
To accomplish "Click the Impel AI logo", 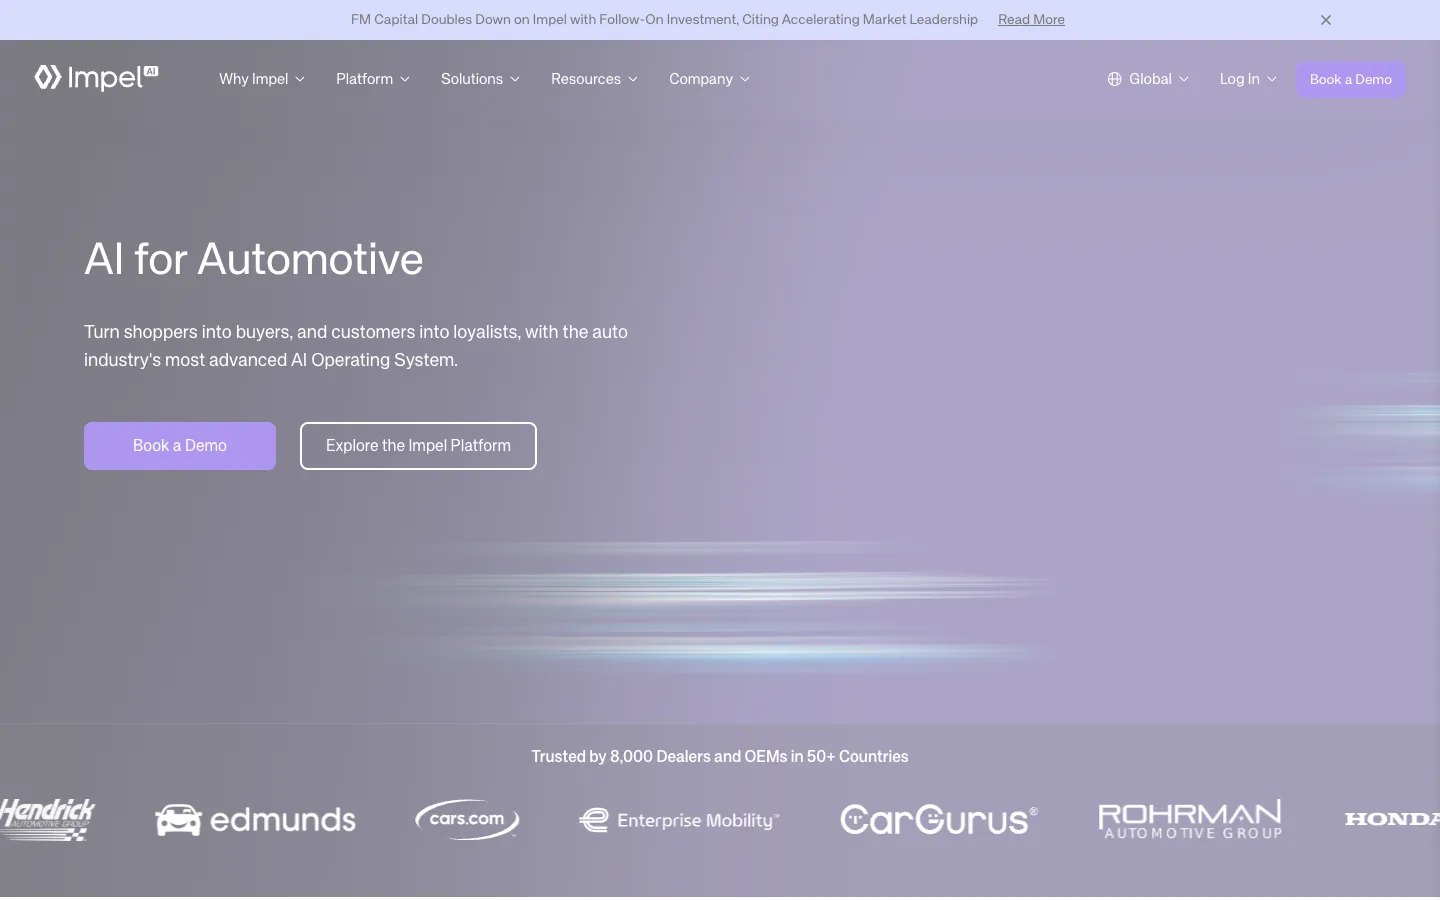I will pyautogui.click(x=96, y=78).
